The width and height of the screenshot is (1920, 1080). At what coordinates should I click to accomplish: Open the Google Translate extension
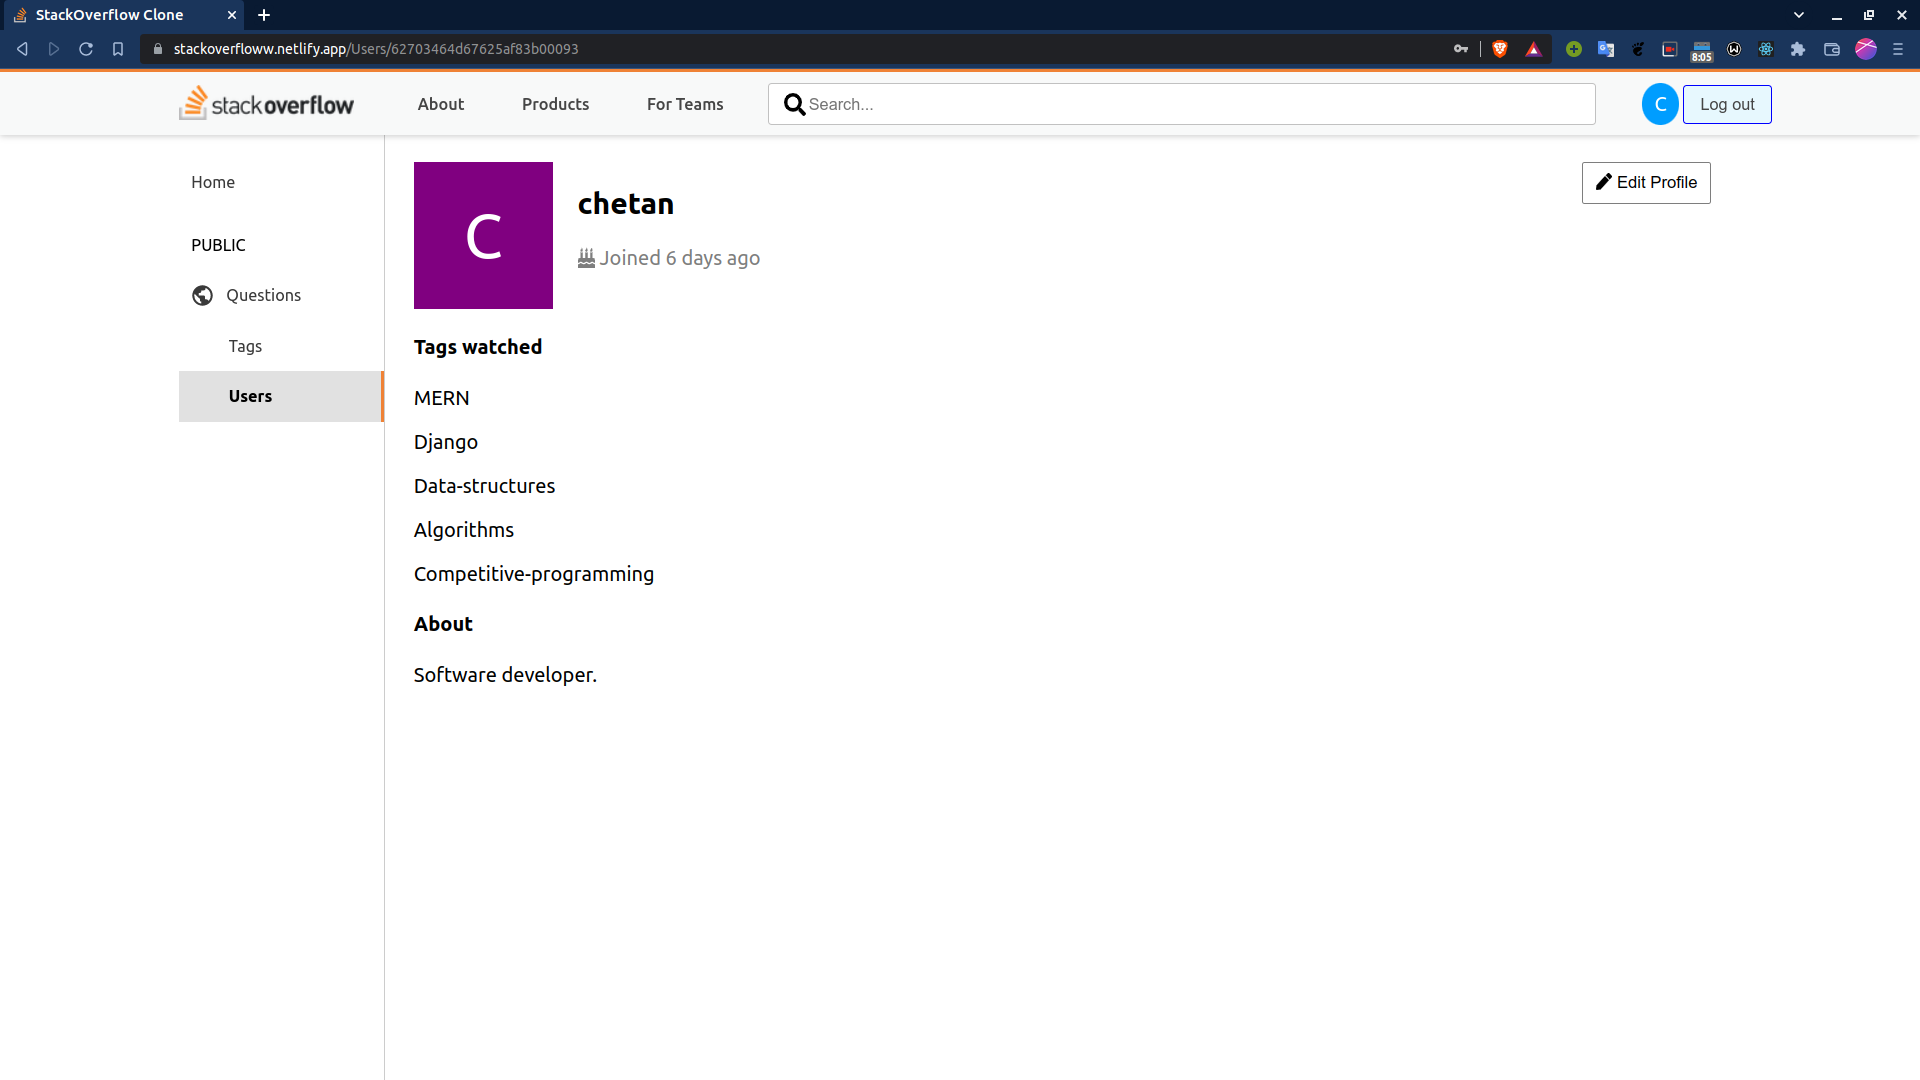1606,49
